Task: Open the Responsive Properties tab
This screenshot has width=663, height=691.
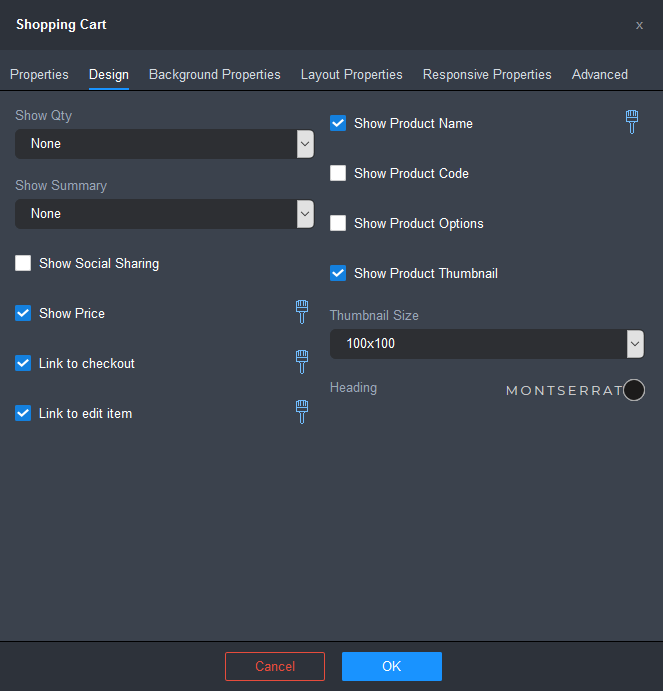Action: pos(487,74)
